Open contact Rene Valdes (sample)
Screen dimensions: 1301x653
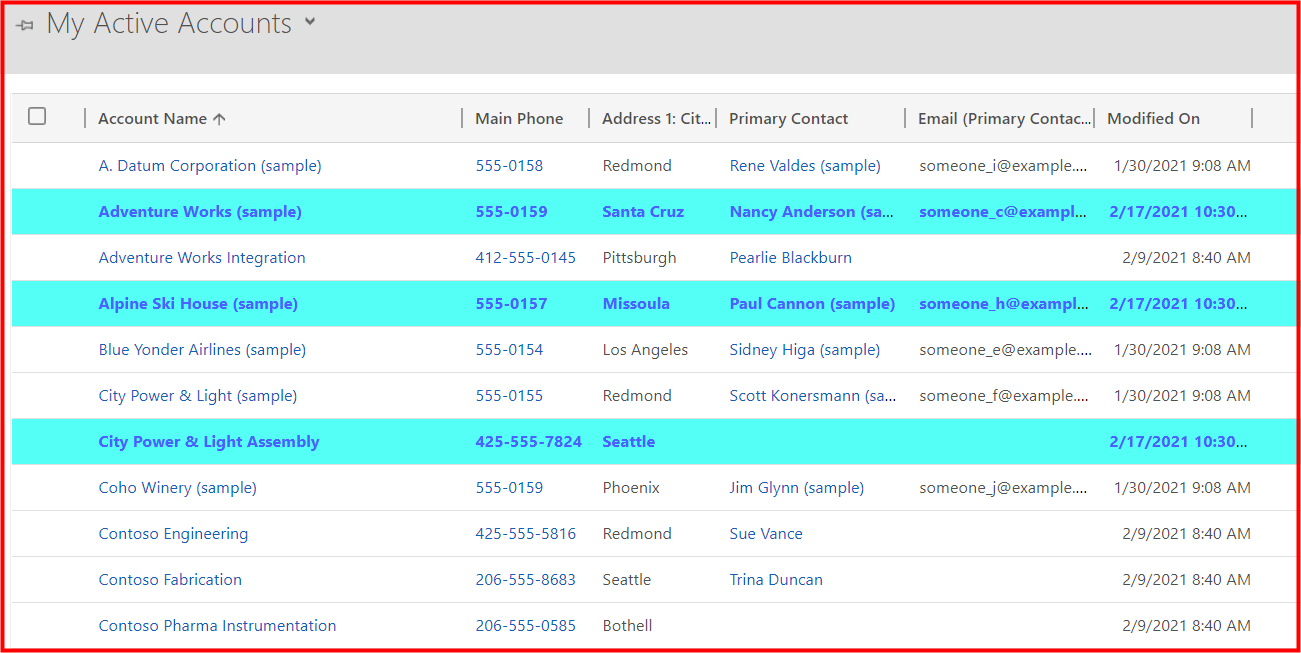(x=805, y=166)
